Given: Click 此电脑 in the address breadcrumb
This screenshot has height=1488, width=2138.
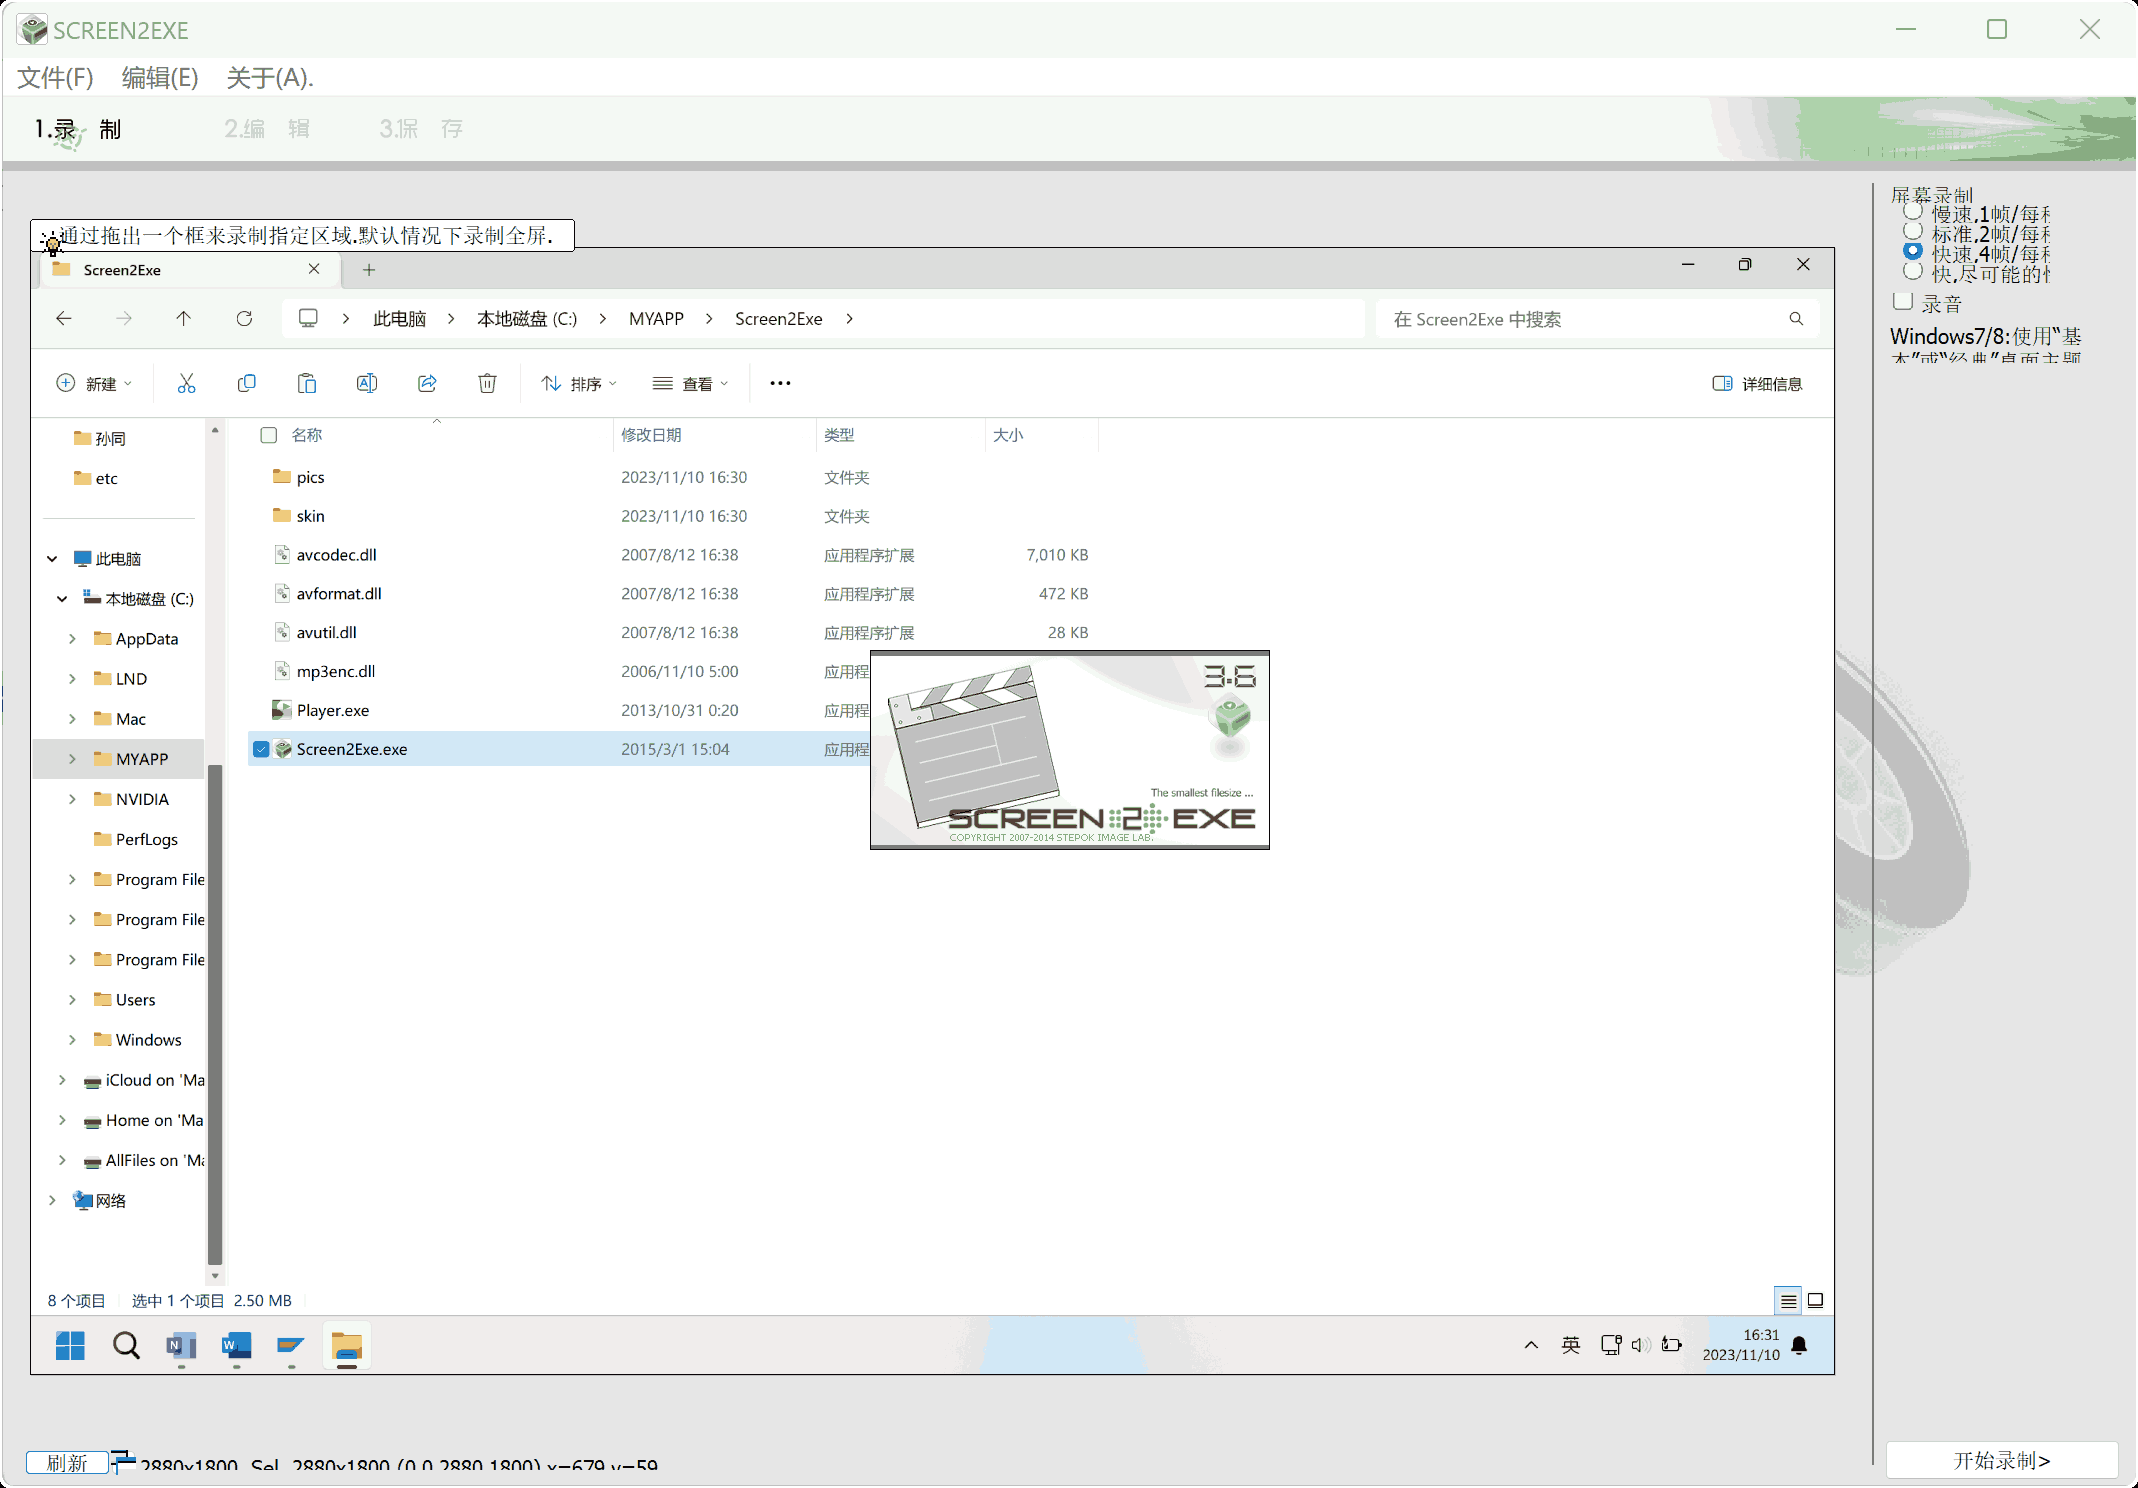Looking at the screenshot, I should tap(399, 319).
